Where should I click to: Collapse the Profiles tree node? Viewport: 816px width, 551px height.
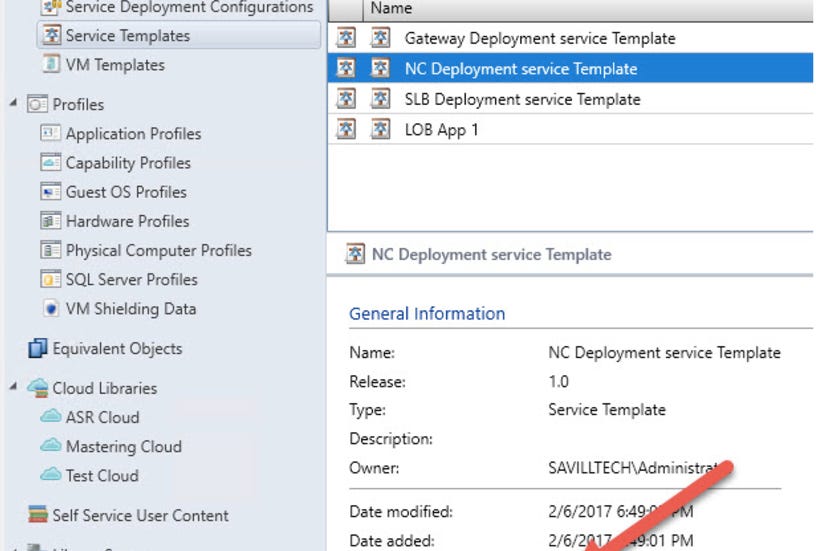[x=13, y=103]
